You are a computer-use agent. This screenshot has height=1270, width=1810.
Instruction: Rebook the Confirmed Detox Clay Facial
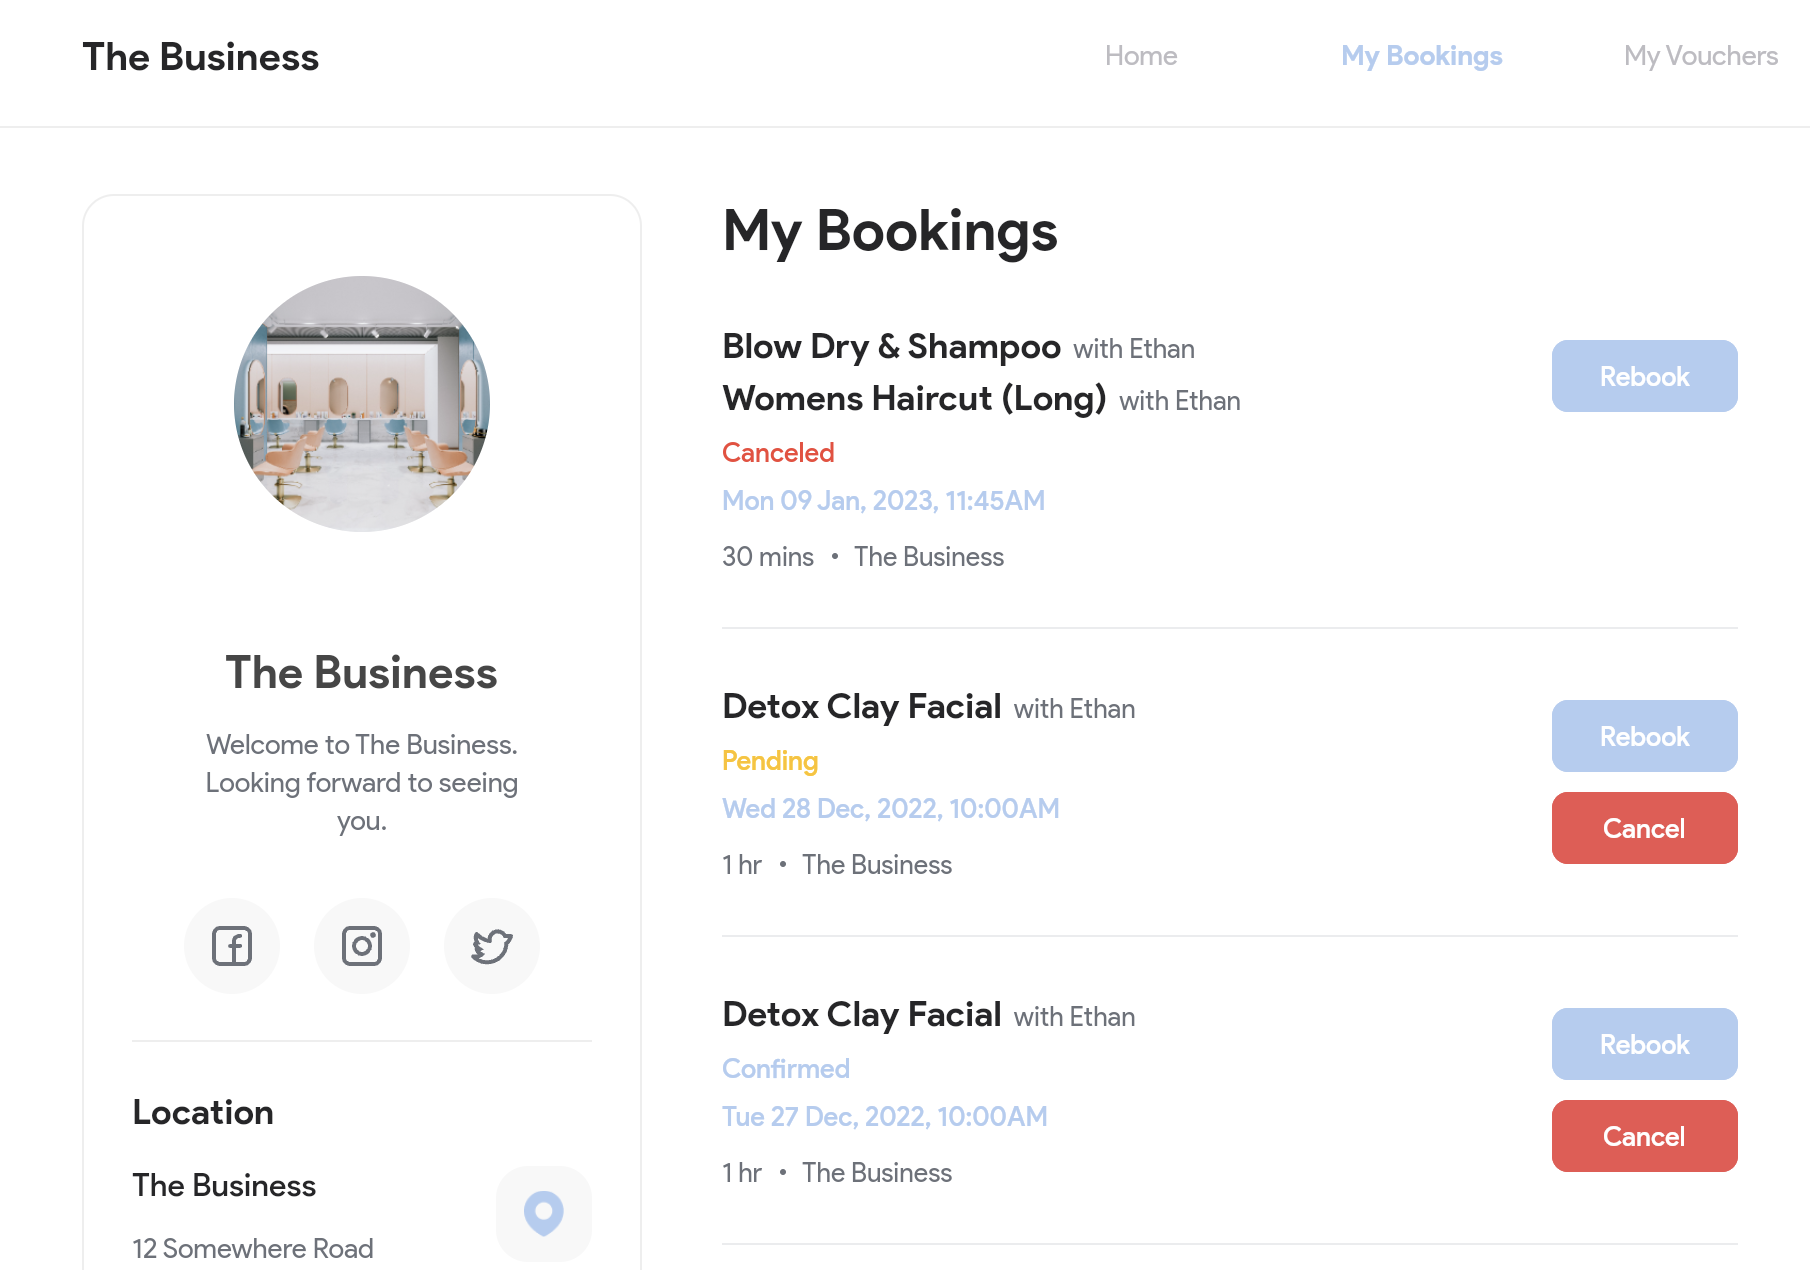tap(1645, 1044)
